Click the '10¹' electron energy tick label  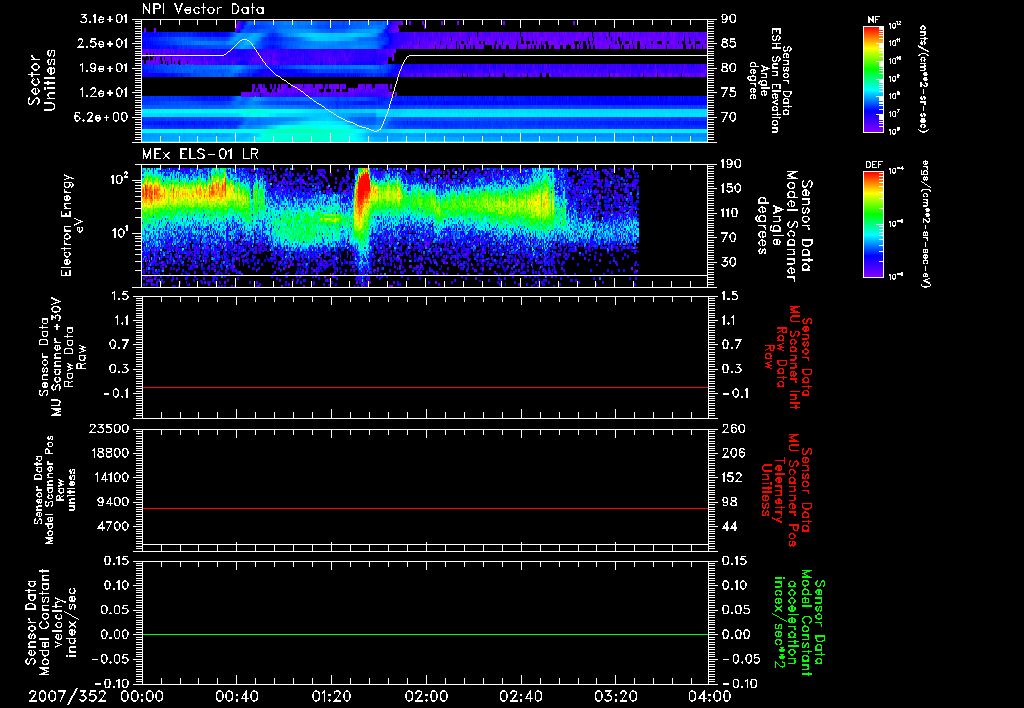(x=120, y=233)
